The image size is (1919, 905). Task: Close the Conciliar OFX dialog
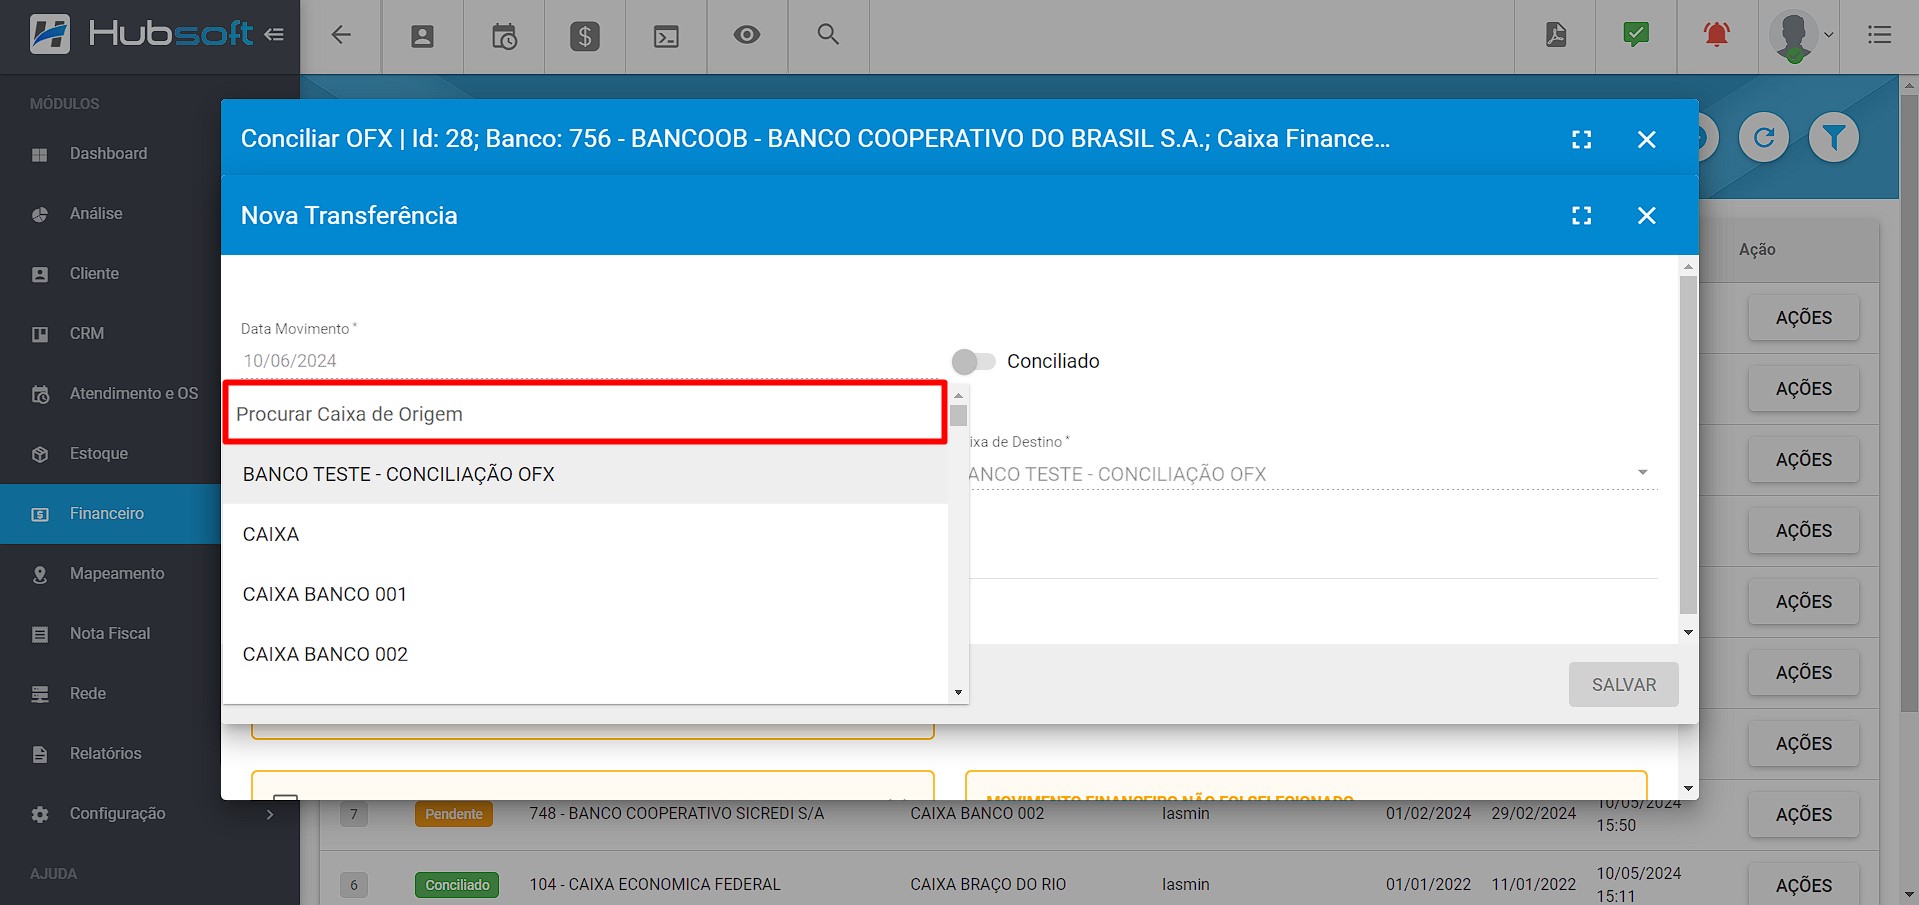pos(1647,139)
